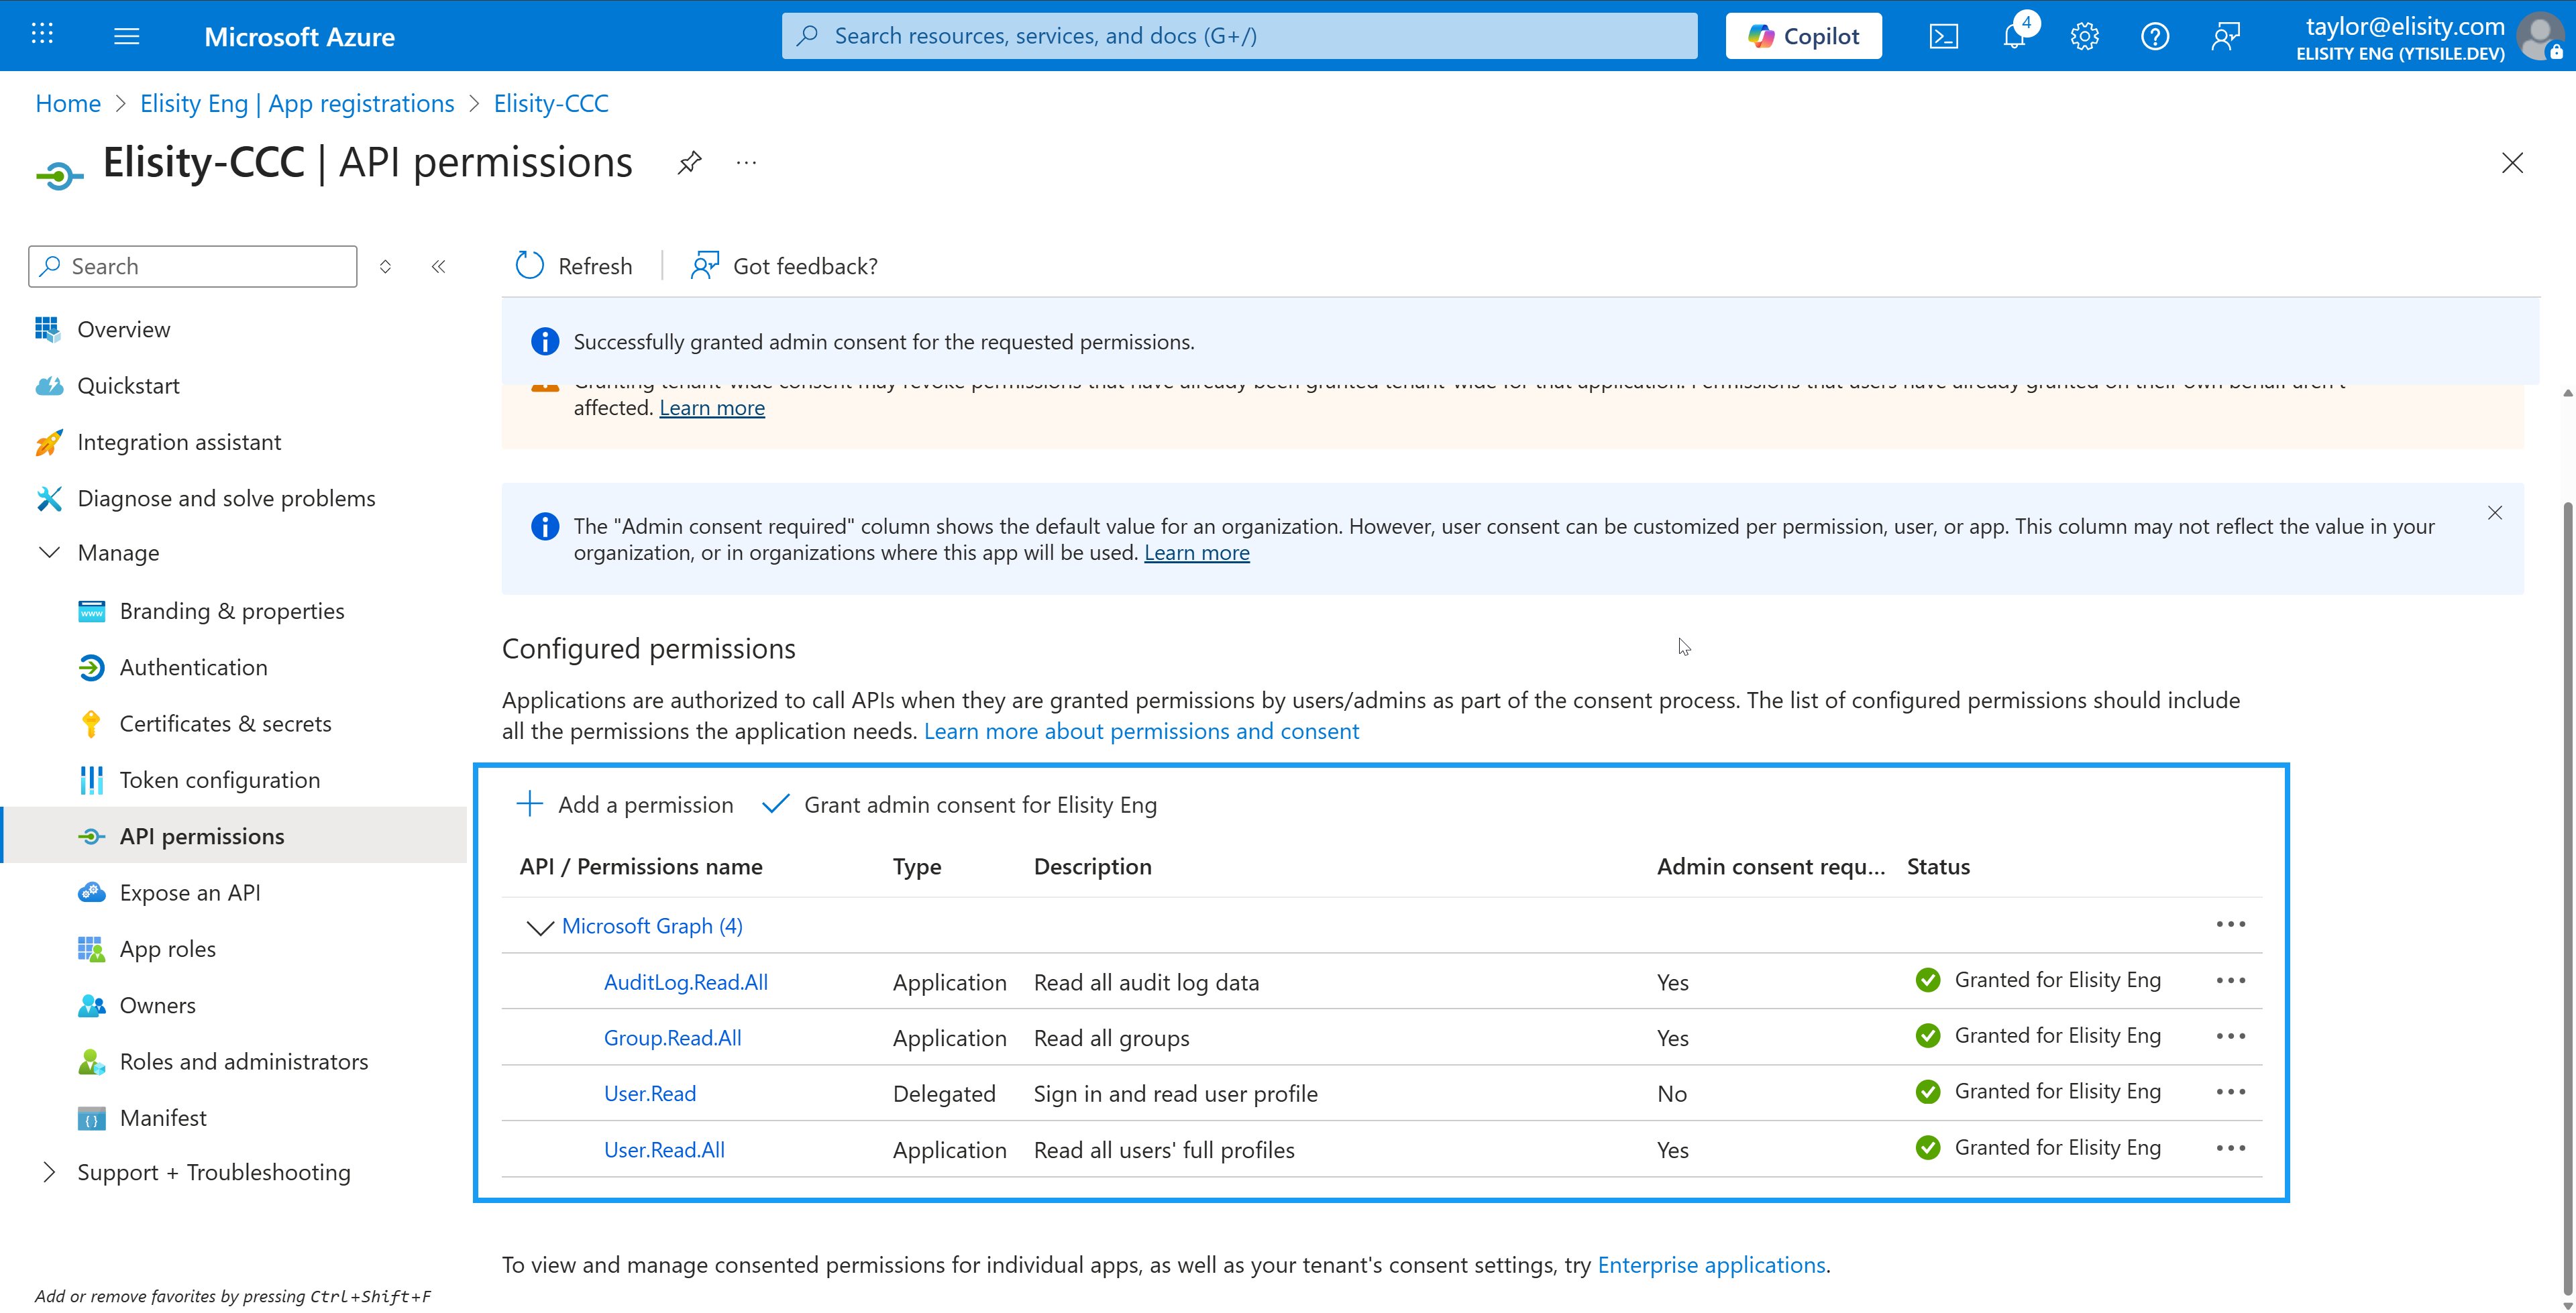Screen dimensions: 2576x1313
Task: Click the Add a permission button
Action: pyautogui.click(x=625, y=805)
